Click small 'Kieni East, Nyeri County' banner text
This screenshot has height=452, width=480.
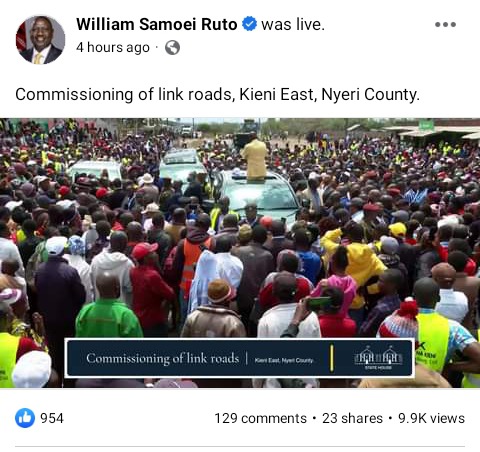click(x=284, y=360)
